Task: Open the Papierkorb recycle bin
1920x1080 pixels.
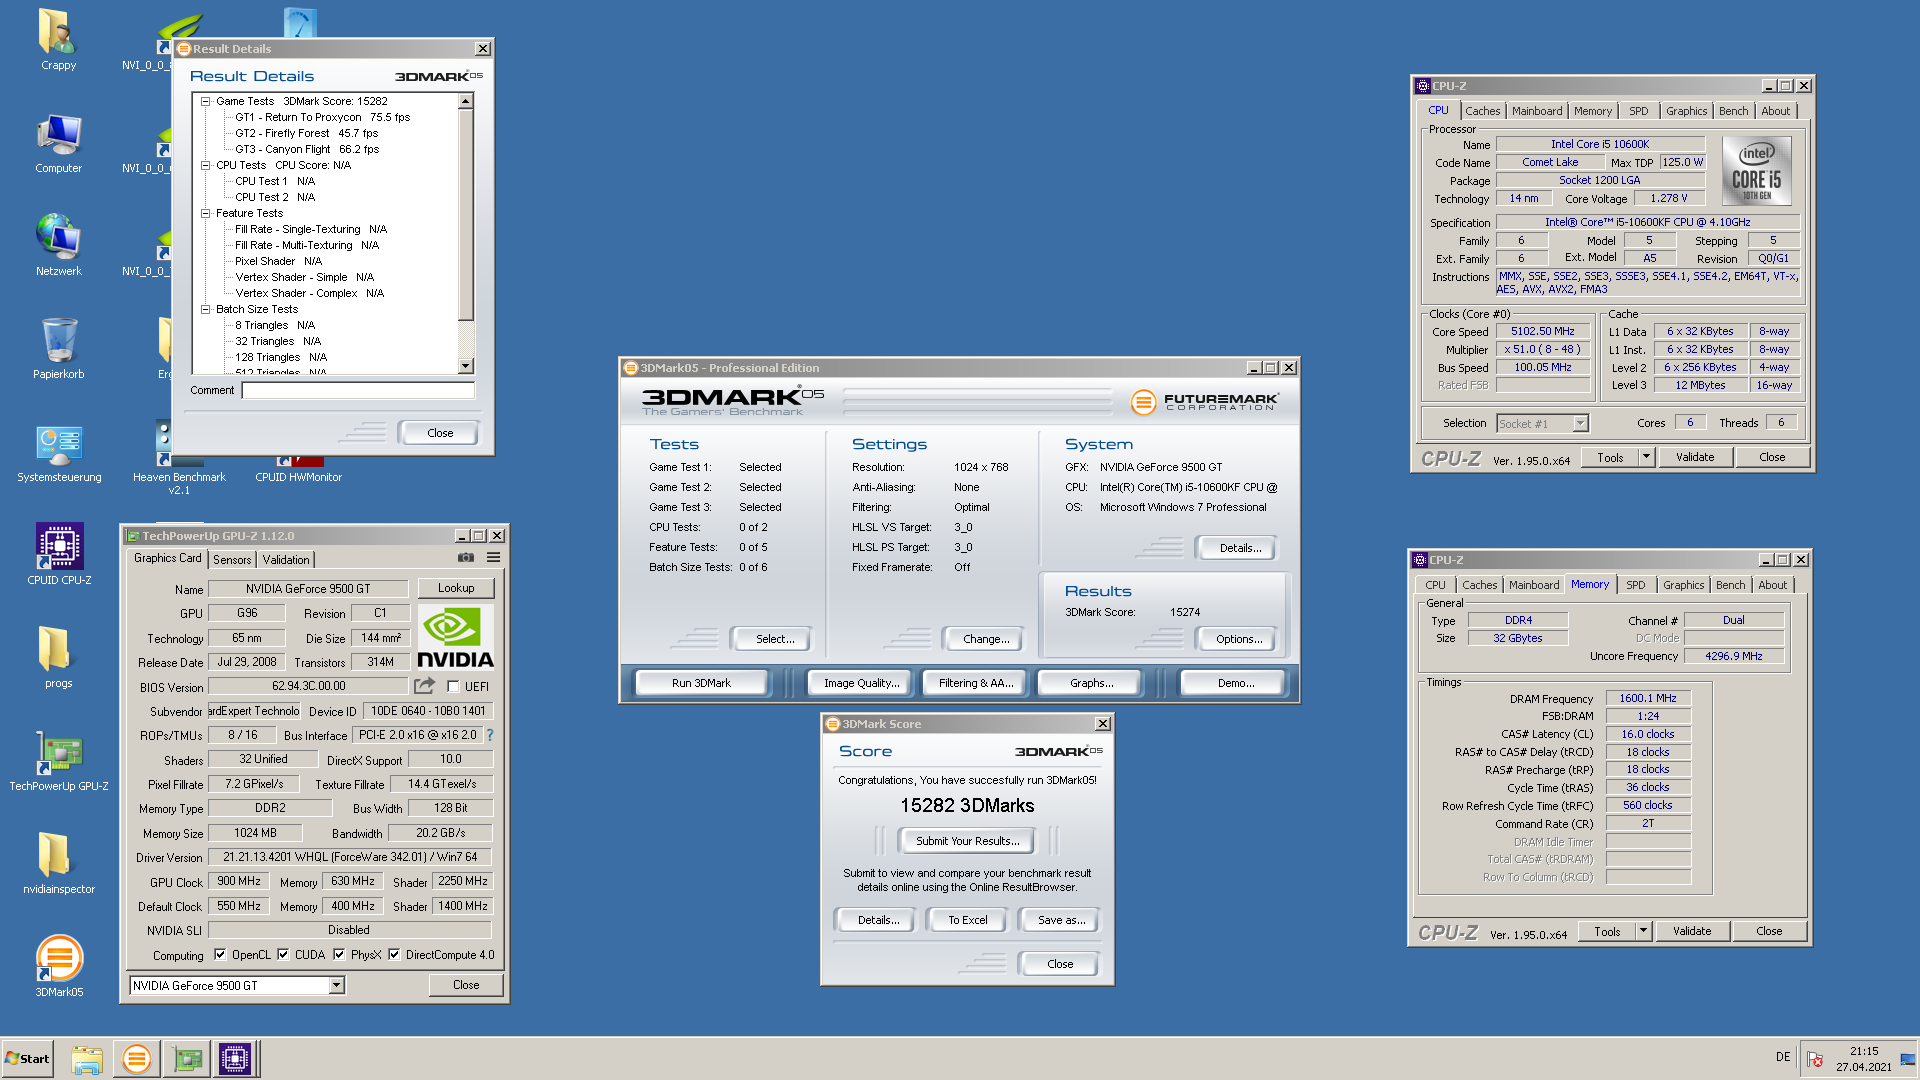Action: (x=58, y=349)
